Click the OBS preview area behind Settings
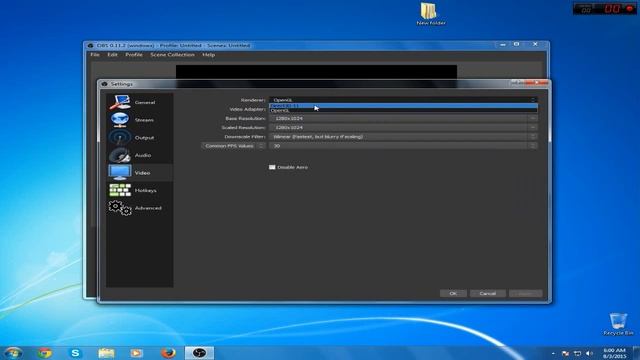 (316, 71)
